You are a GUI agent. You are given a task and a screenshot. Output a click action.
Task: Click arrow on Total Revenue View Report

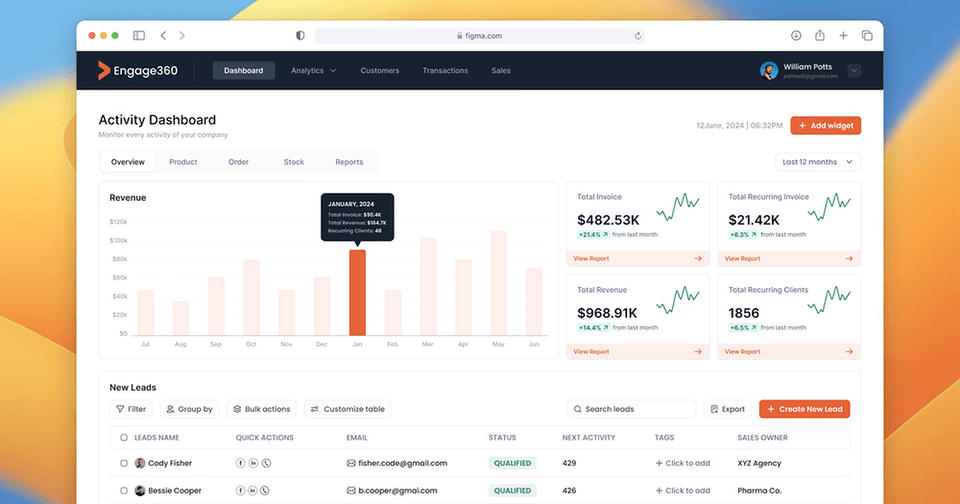point(698,352)
